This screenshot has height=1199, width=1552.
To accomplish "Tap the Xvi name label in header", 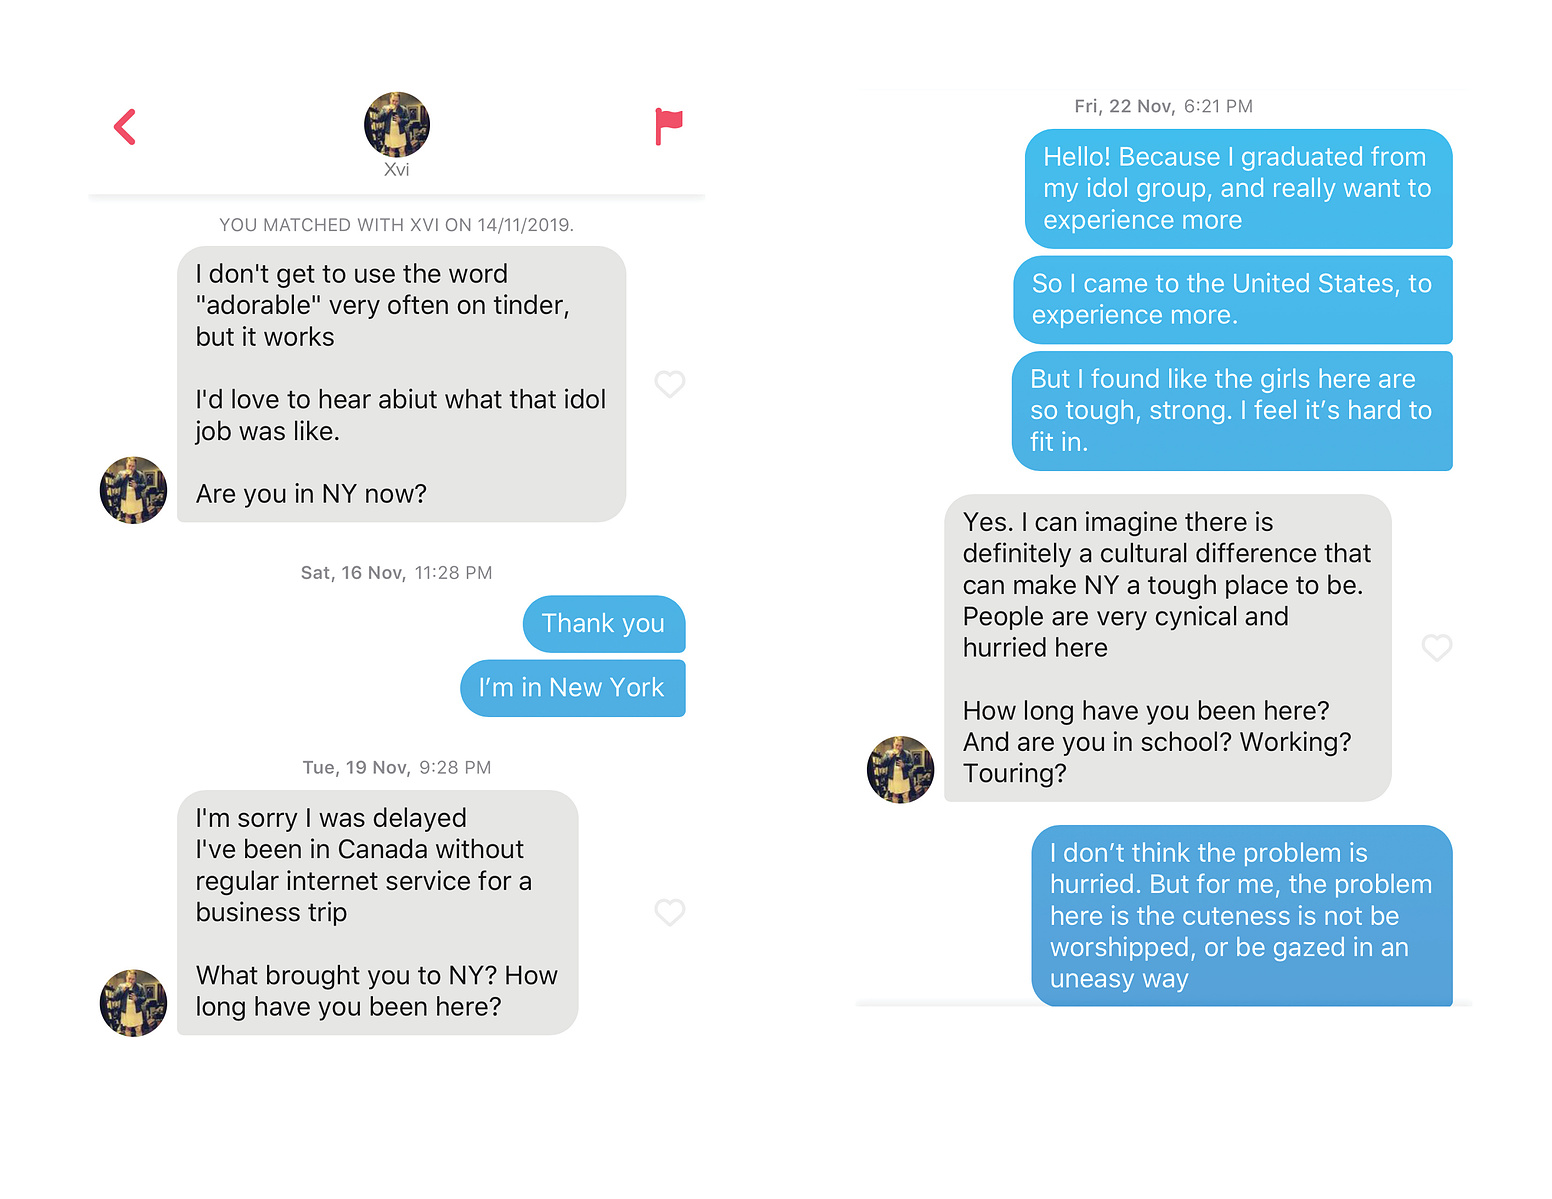I will click(397, 170).
